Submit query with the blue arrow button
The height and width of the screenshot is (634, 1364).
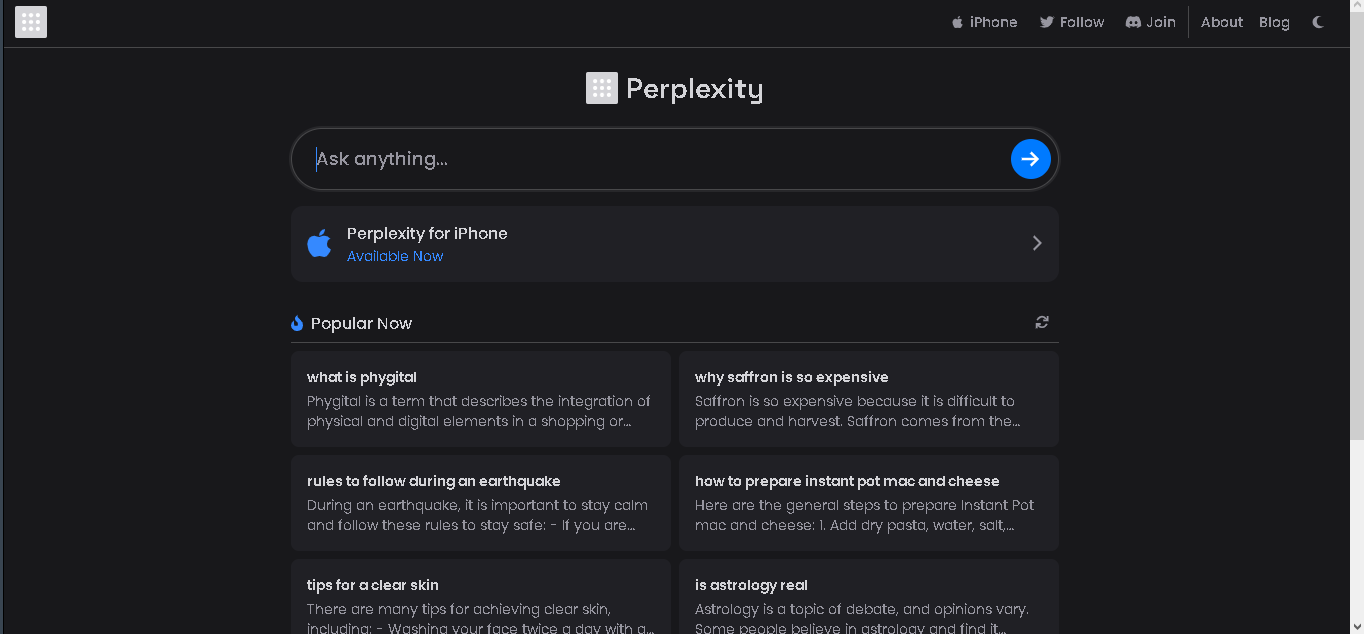[1030, 159]
